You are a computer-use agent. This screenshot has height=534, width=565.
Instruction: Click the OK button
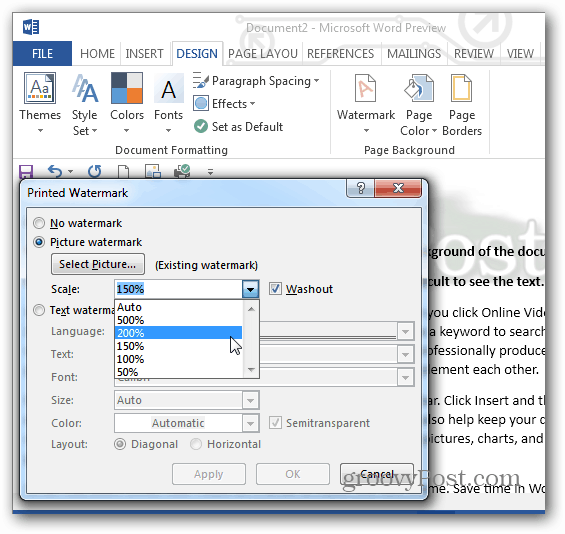click(x=293, y=474)
